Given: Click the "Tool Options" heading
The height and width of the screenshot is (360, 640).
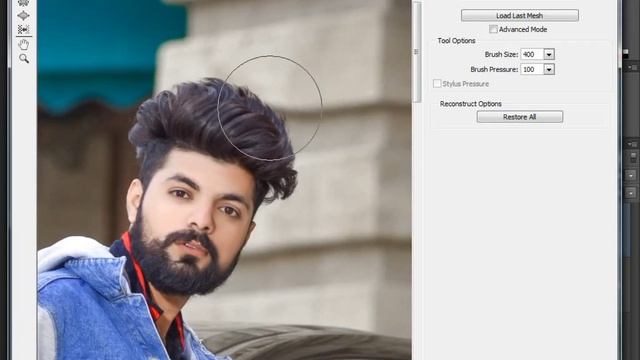Looking at the screenshot, I should 456,41.
